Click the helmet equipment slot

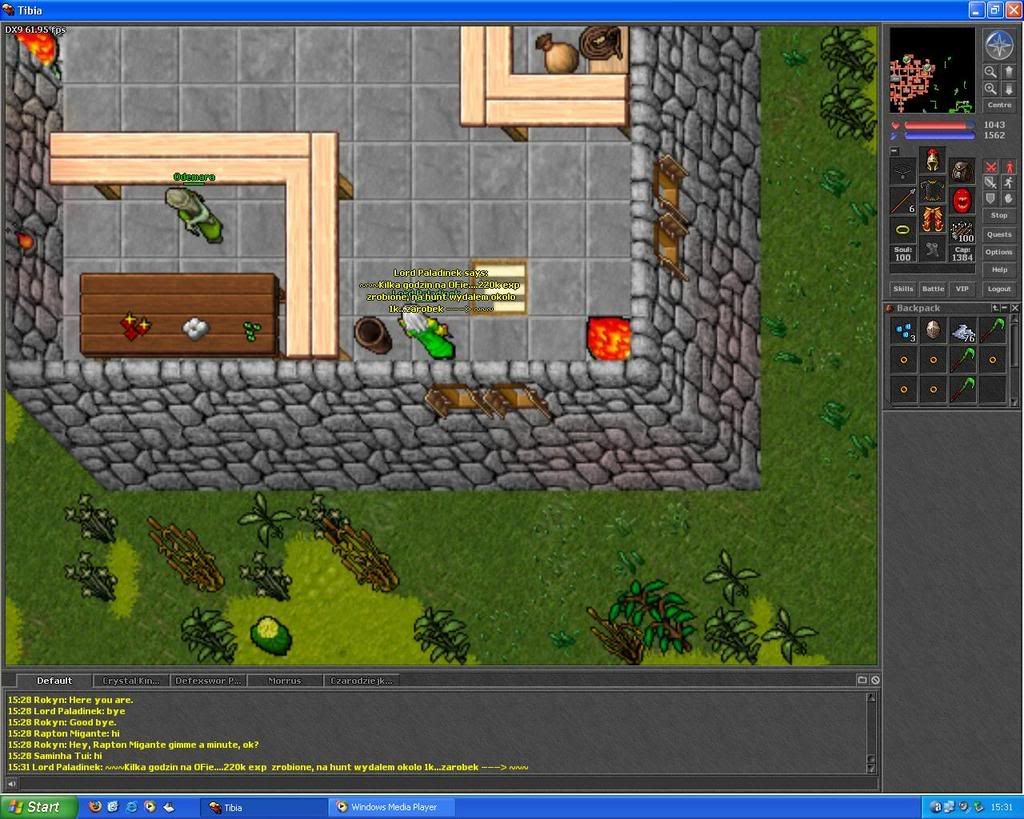tap(933, 159)
